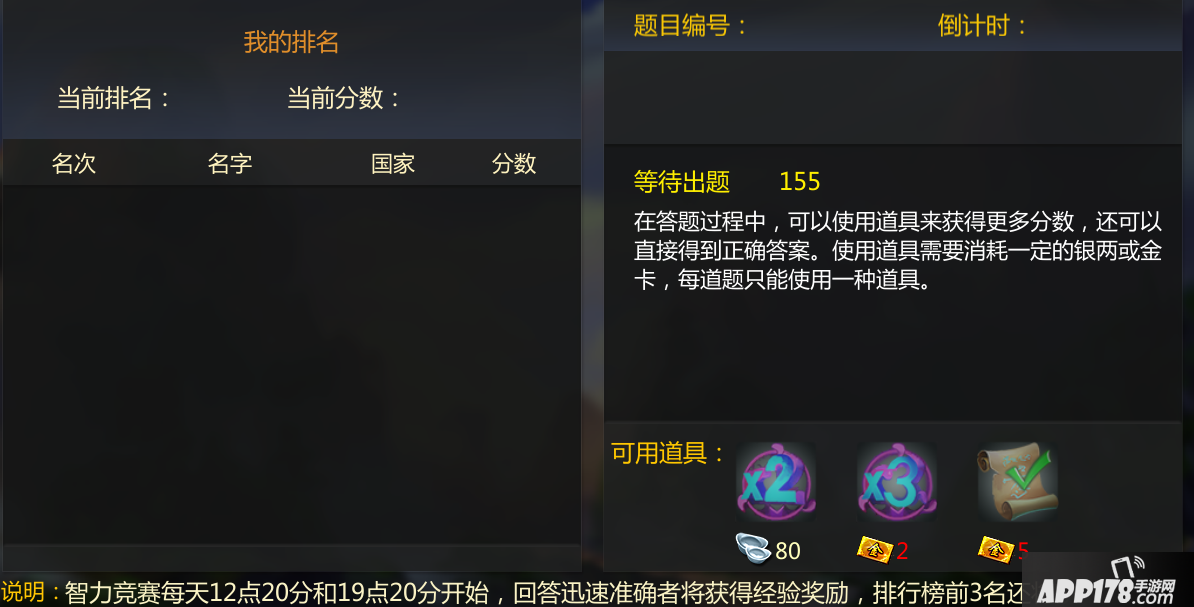The image size is (1194, 607).
Task: Click the 国家 column header
Action: pos(393,163)
